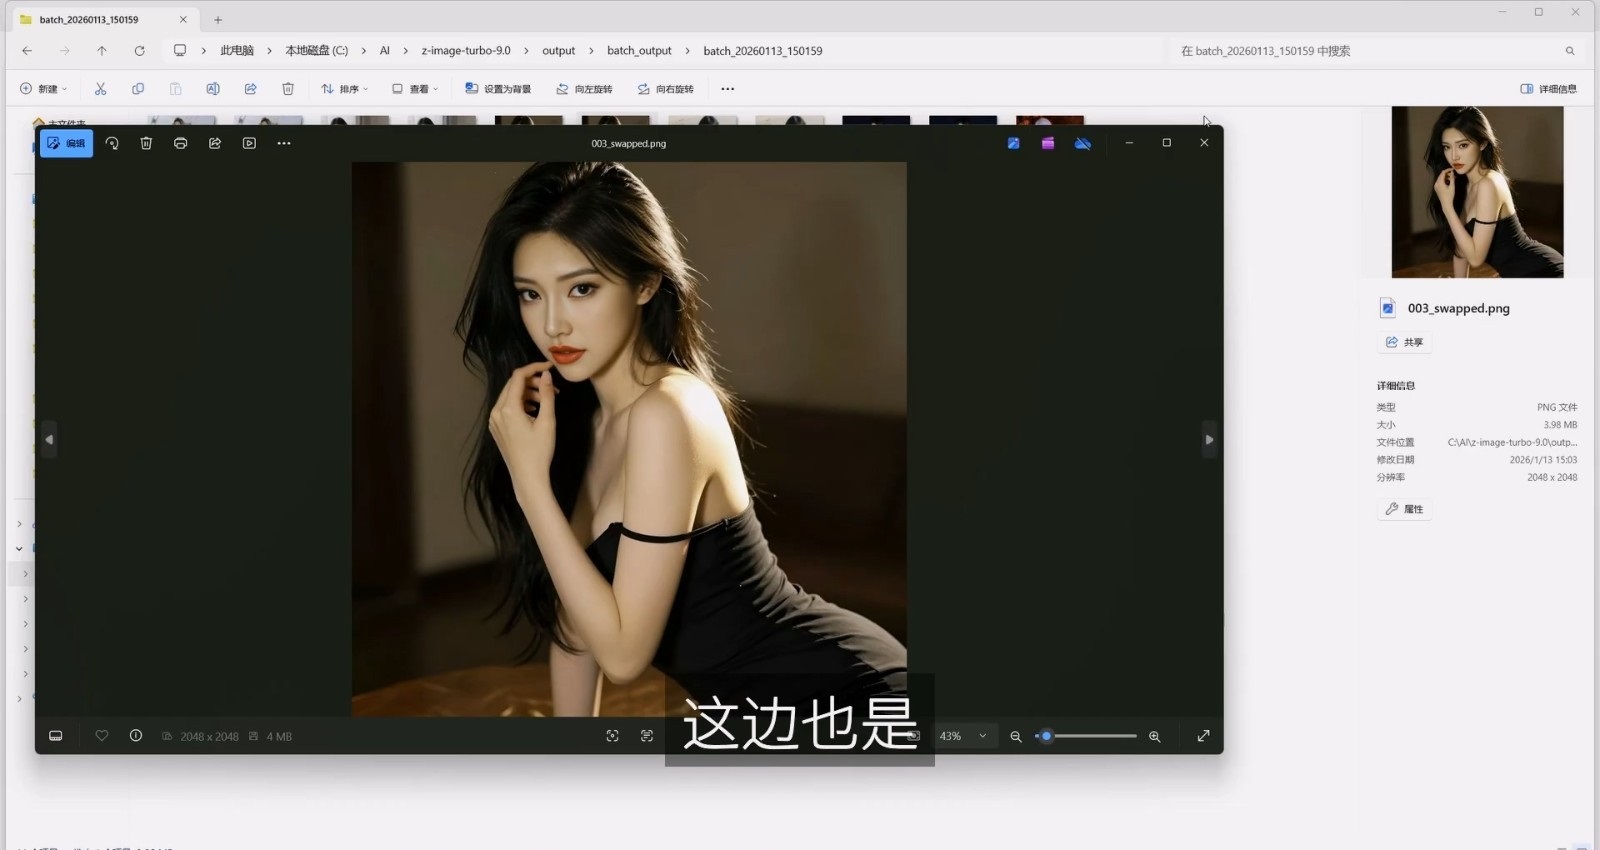This screenshot has height=850, width=1600.
Task: Navigate to AI folder in breadcrumb
Action: 385,51
